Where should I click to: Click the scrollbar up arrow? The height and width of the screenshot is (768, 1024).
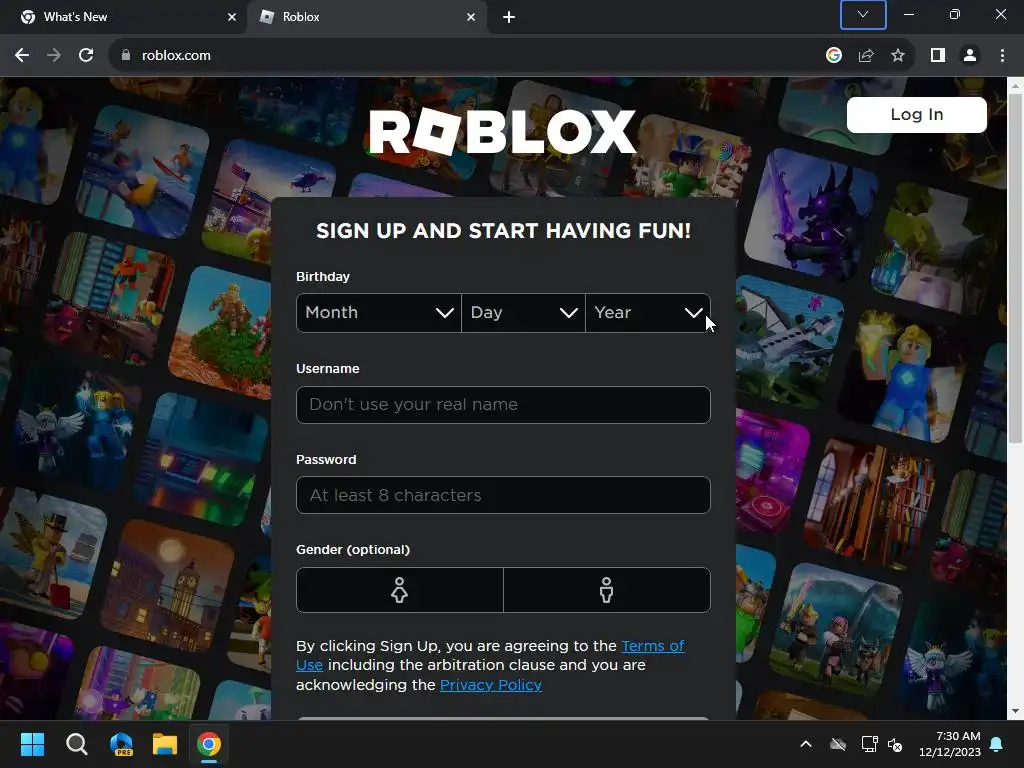[1015, 85]
